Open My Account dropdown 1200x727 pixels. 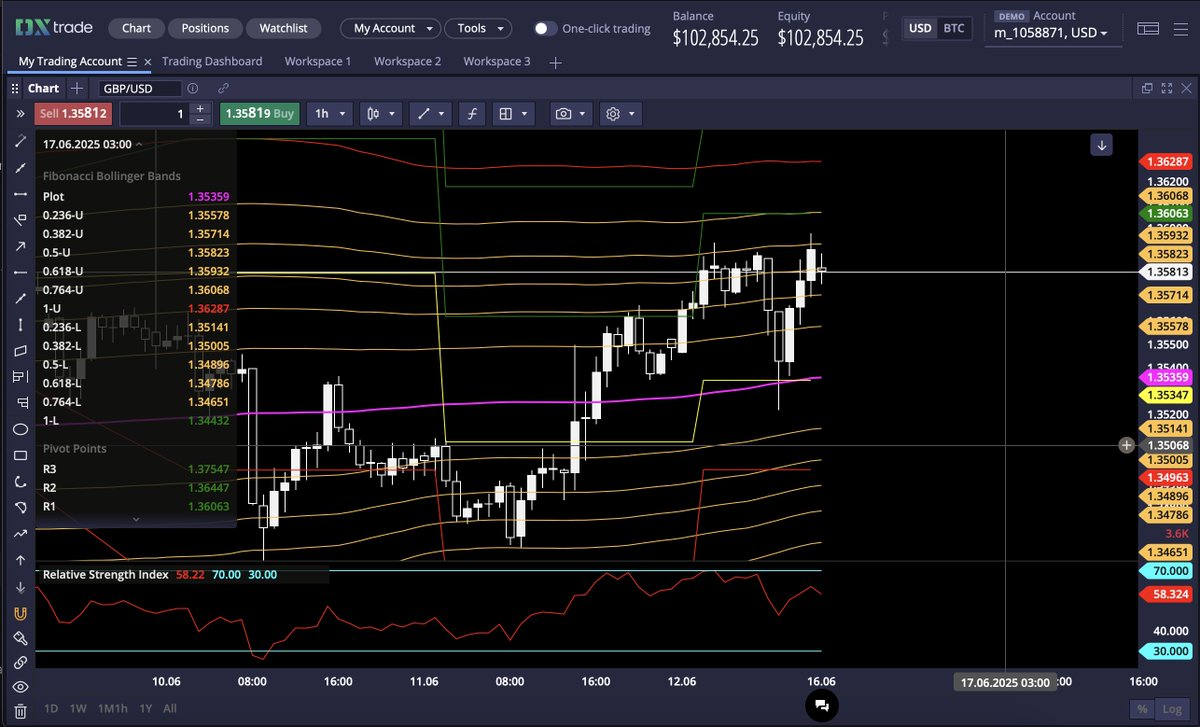click(391, 28)
